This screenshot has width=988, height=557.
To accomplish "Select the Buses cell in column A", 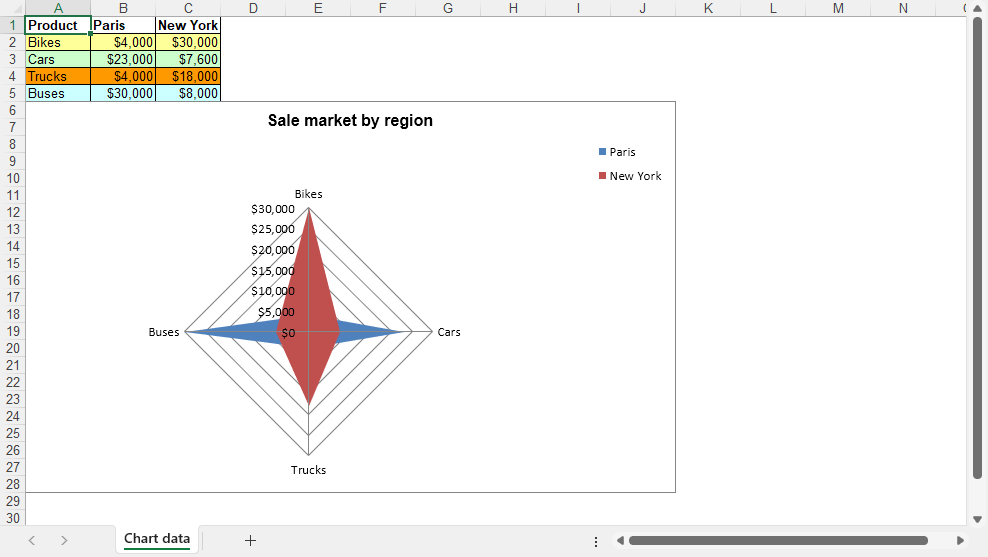I will [x=58, y=93].
